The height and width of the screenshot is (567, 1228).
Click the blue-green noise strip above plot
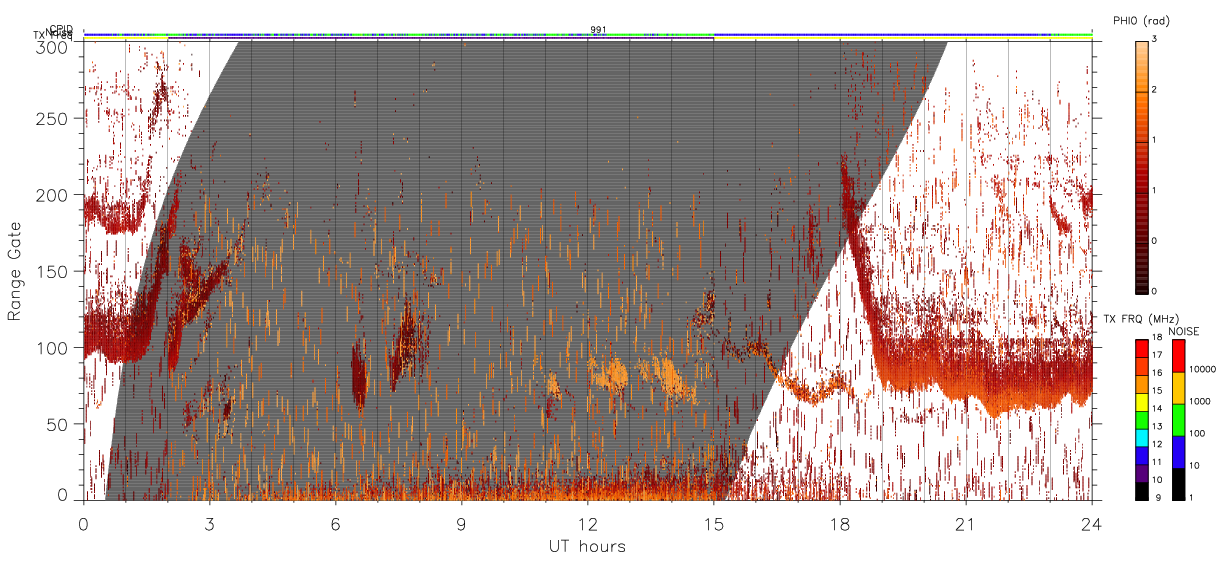587,35
